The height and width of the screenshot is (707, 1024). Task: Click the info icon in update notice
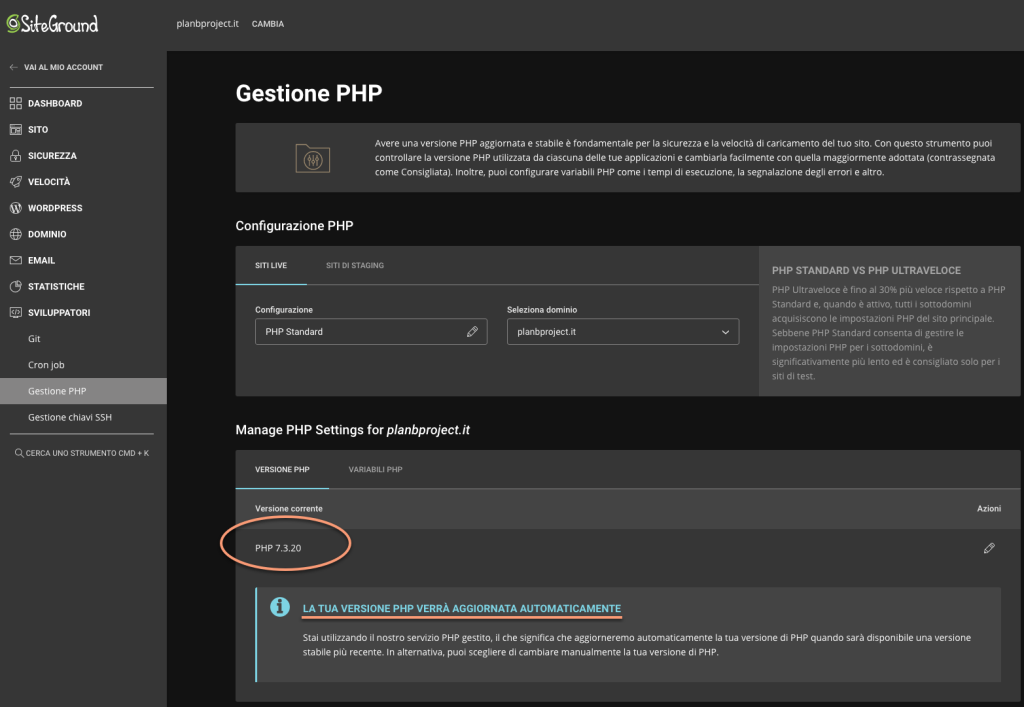point(280,607)
